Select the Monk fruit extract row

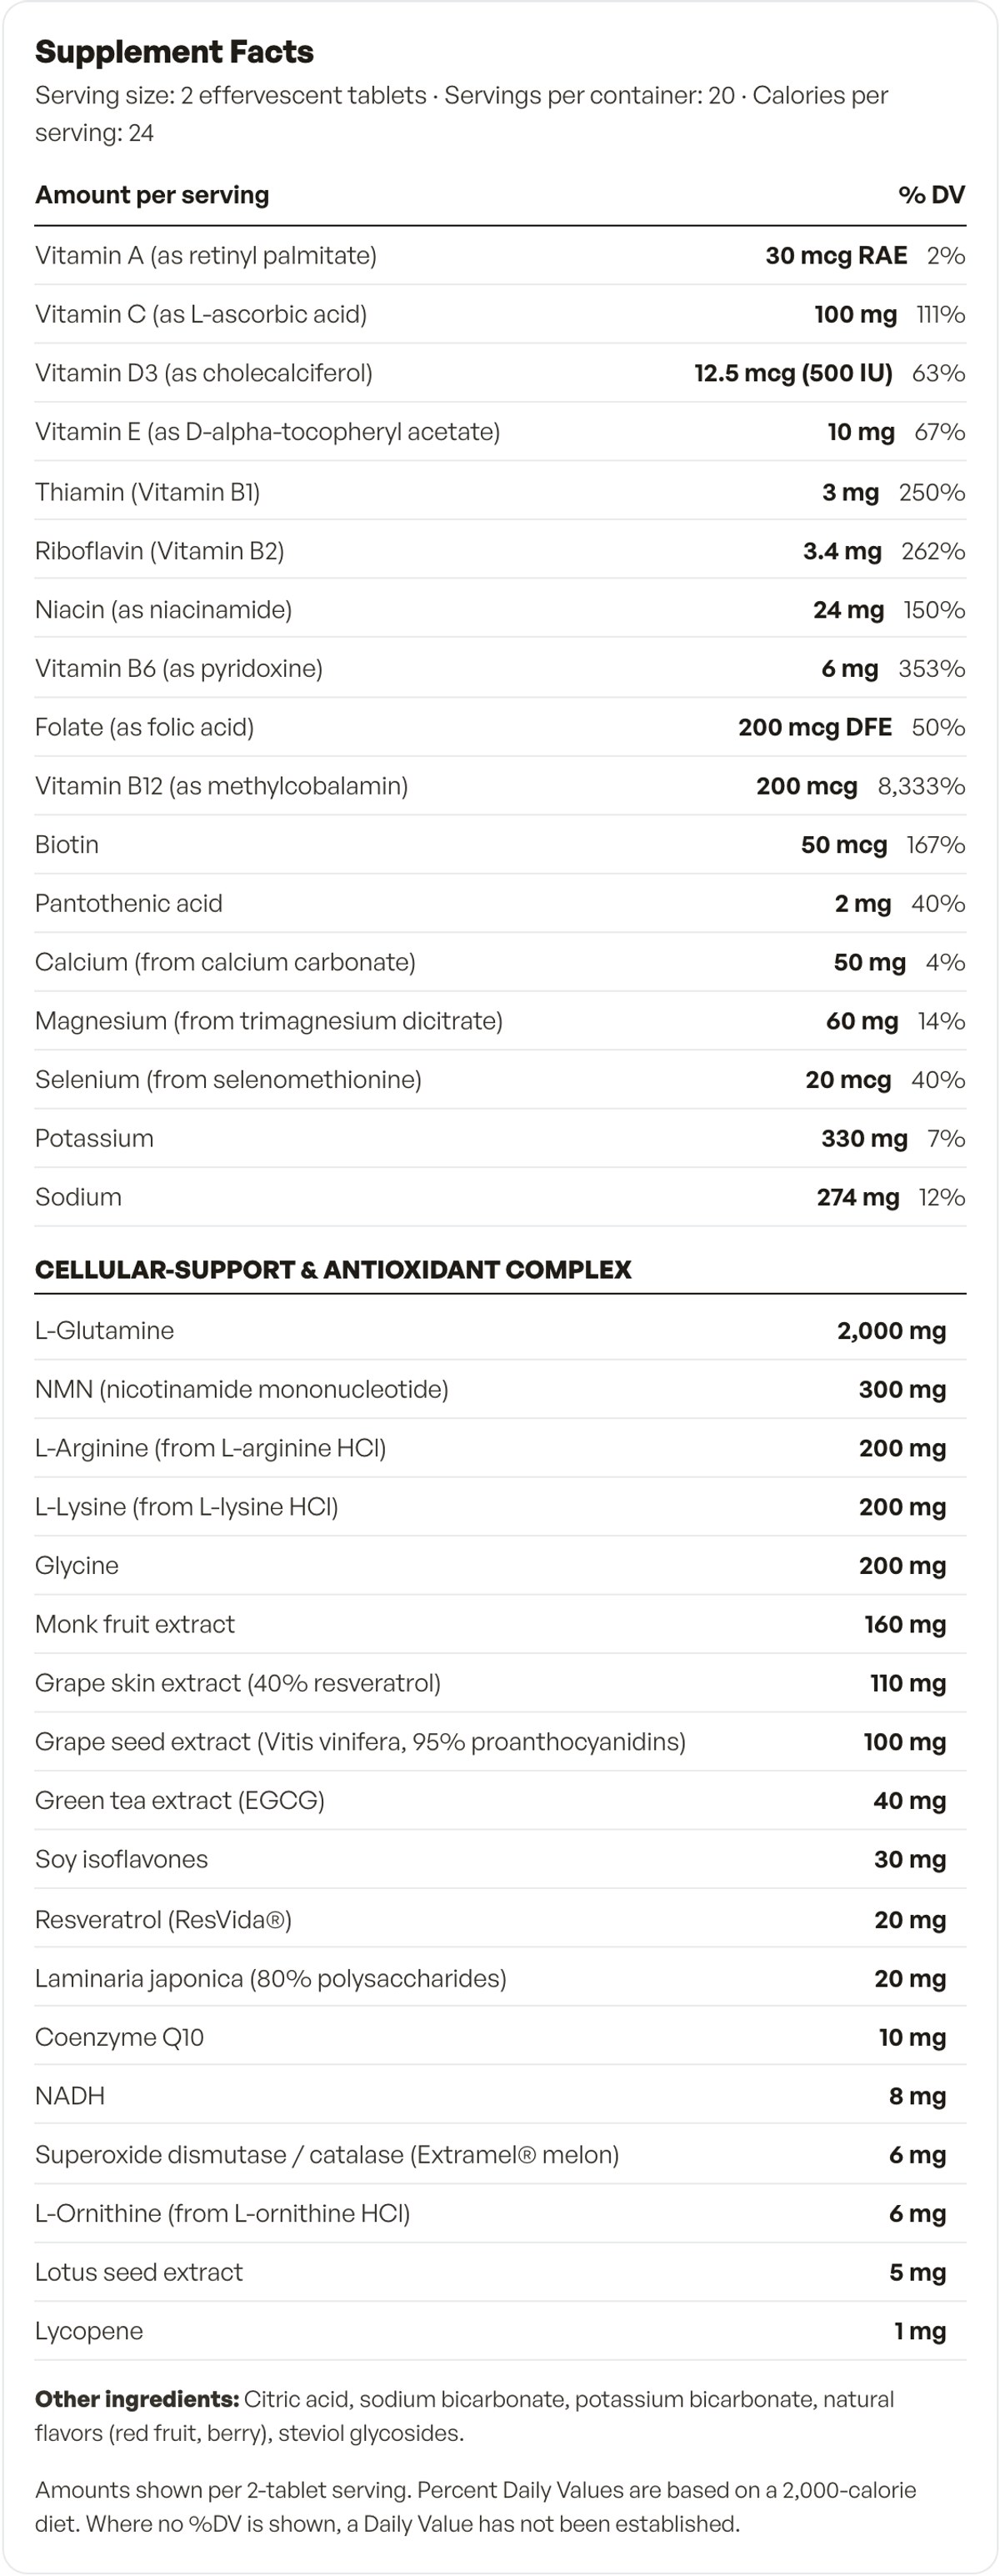pyautogui.click(x=500, y=1625)
